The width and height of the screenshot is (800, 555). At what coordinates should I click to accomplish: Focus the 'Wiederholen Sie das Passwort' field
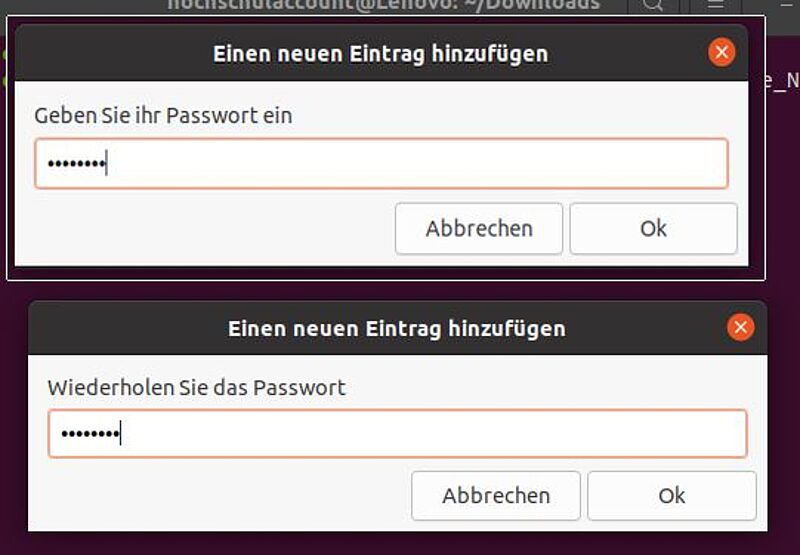pyautogui.click(x=397, y=434)
